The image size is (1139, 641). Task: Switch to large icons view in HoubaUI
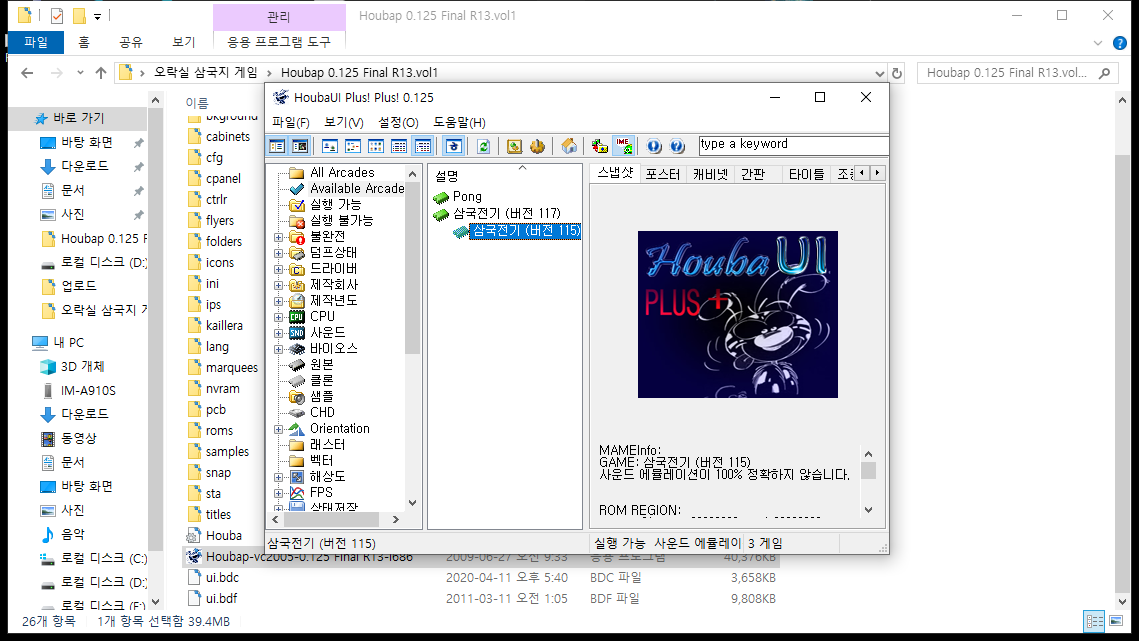coord(329,146)
